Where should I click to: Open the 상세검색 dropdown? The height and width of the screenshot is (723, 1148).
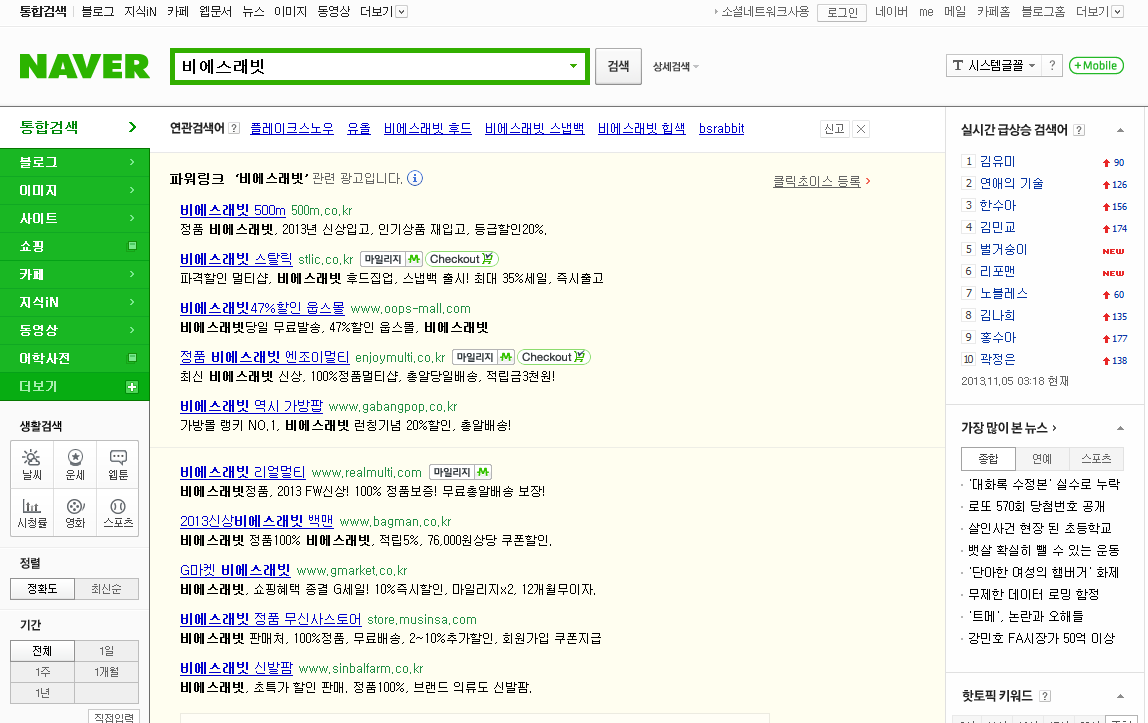(676, 67)
